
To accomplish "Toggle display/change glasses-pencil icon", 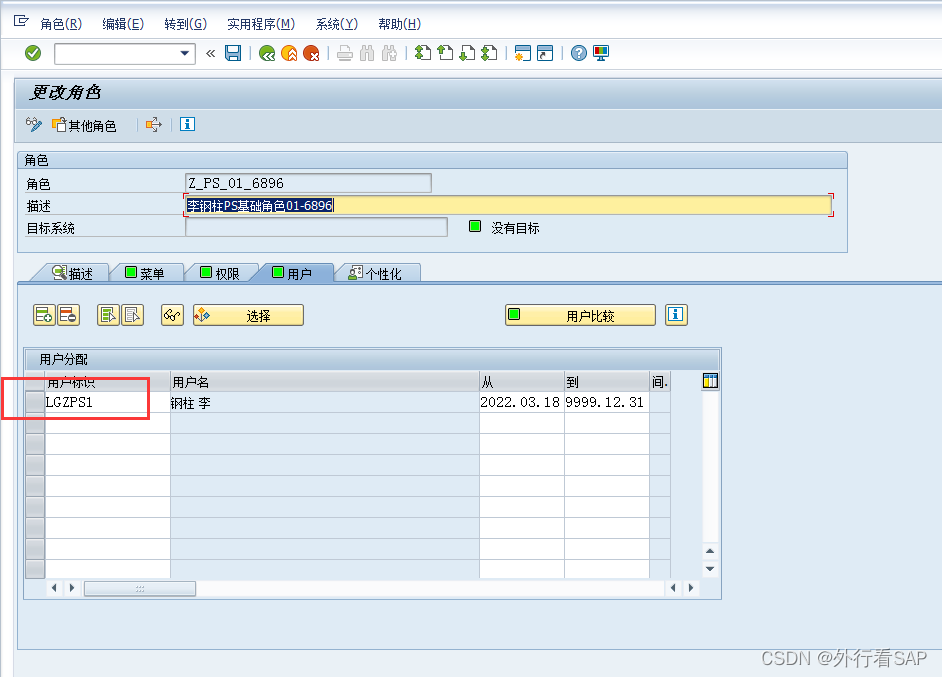I will click(x=34, y=124).
